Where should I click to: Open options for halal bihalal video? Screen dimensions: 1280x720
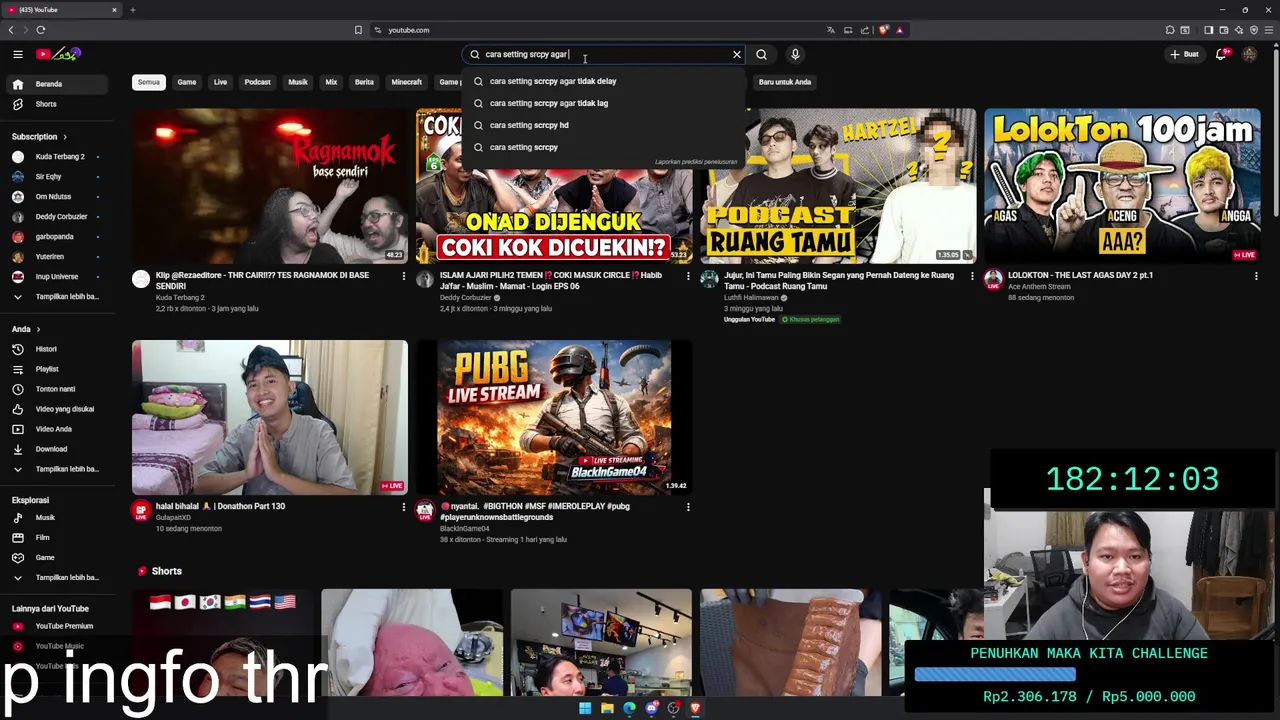(404, 507)
